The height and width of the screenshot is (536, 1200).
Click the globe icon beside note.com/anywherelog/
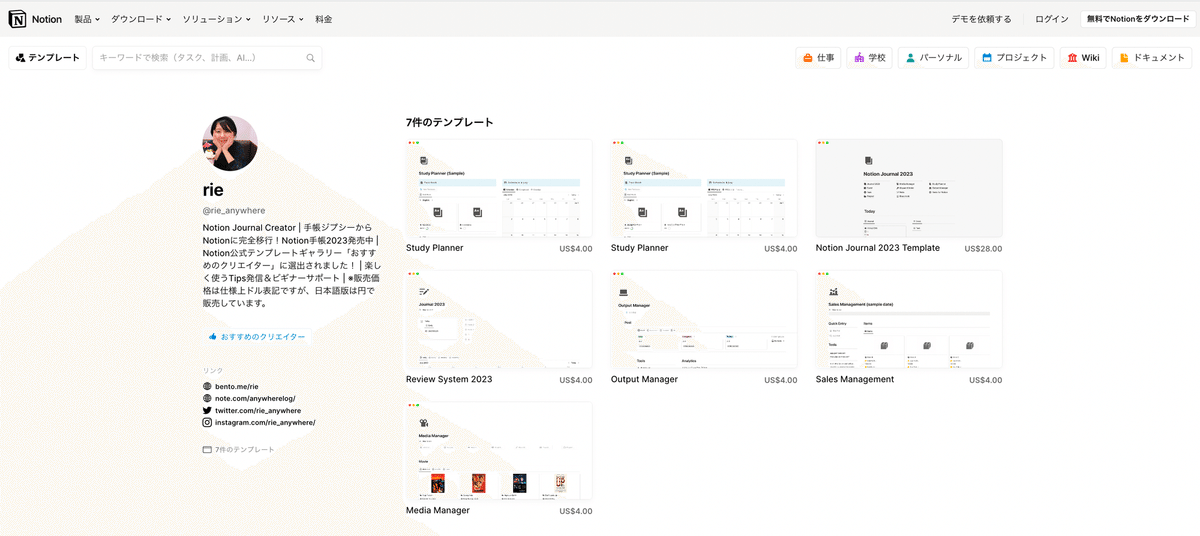pos(207,398)
